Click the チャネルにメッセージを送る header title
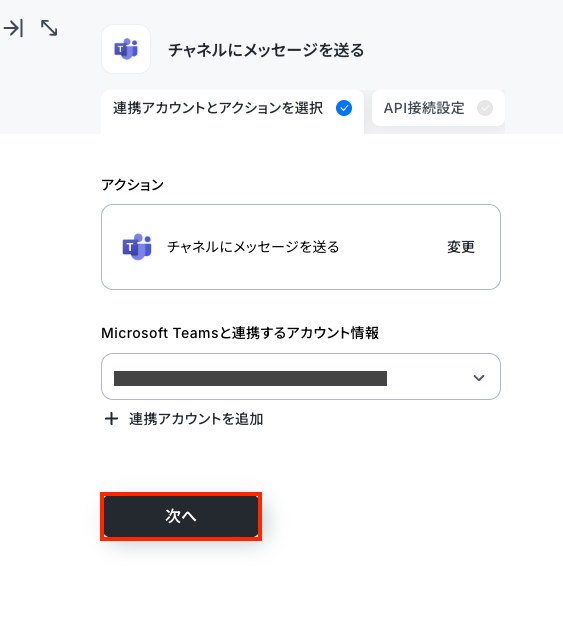This screenshot has width=563, height=627. tap(266, 50)
